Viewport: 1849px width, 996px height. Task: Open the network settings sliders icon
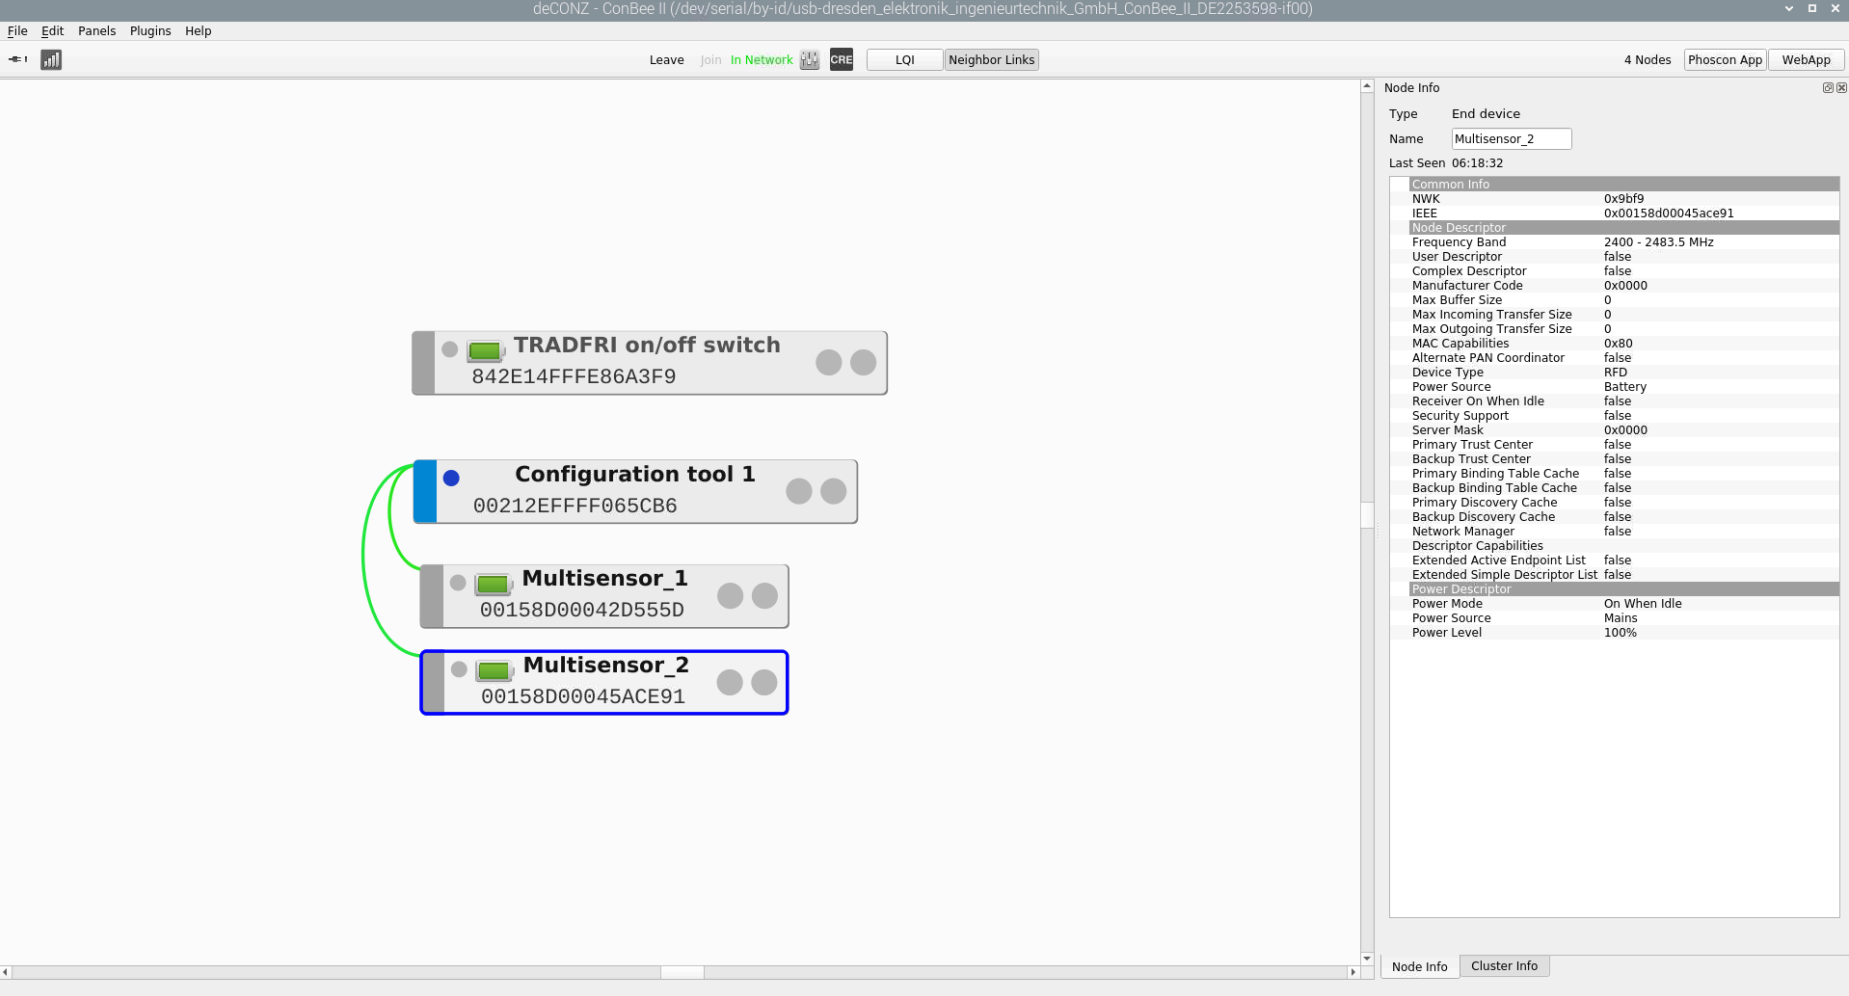(810, 60)
